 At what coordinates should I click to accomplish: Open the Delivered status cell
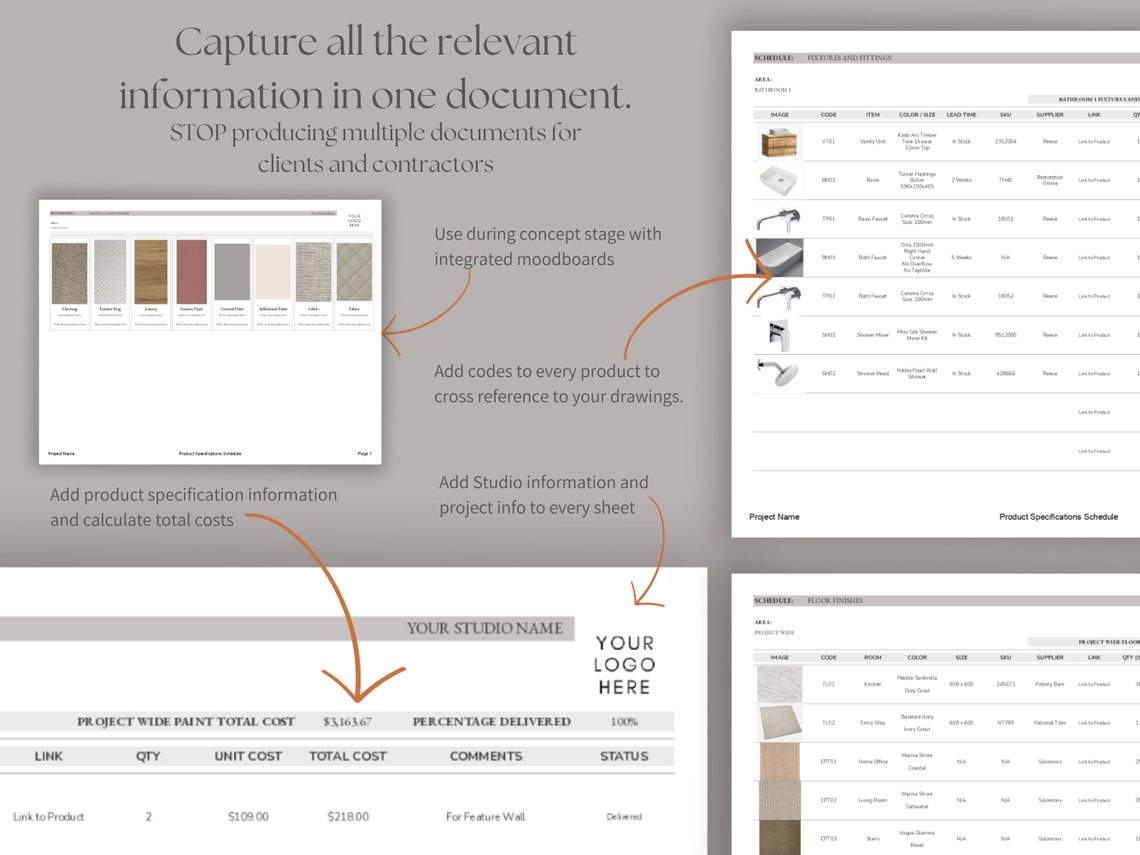[623, 816]
